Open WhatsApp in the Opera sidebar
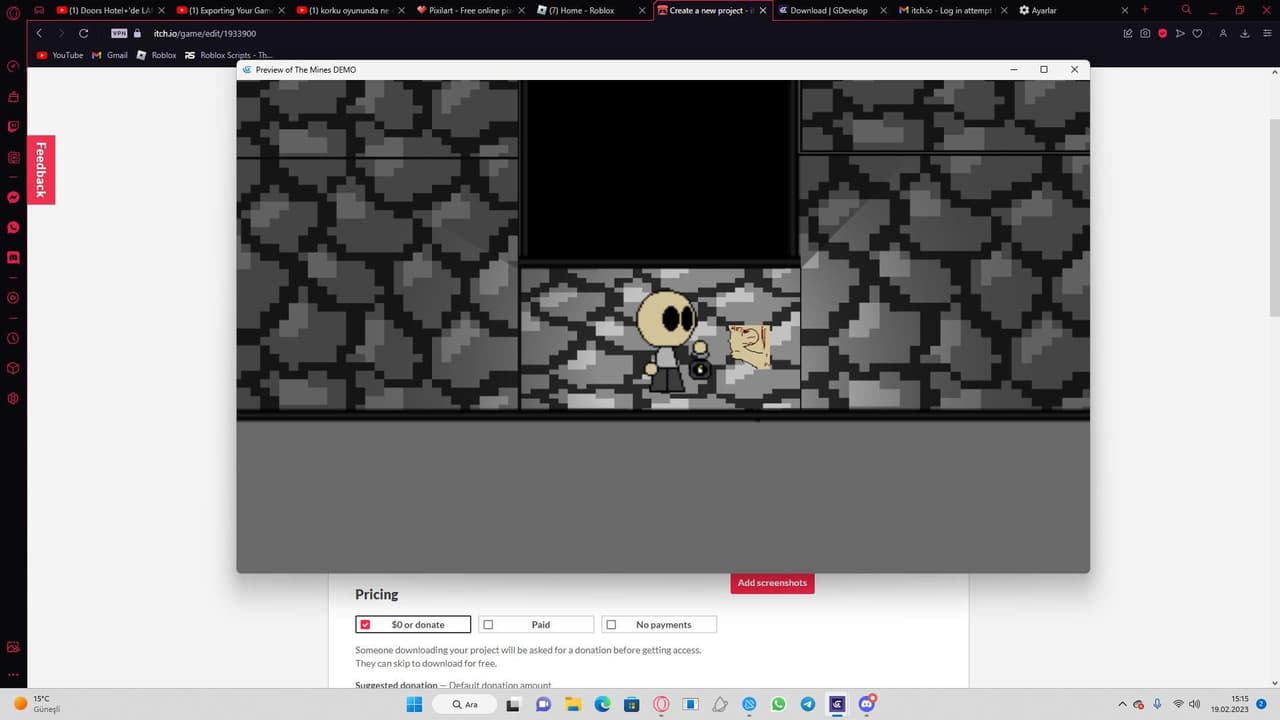This screenshot has width=1280, height=720. coord(13,227)
